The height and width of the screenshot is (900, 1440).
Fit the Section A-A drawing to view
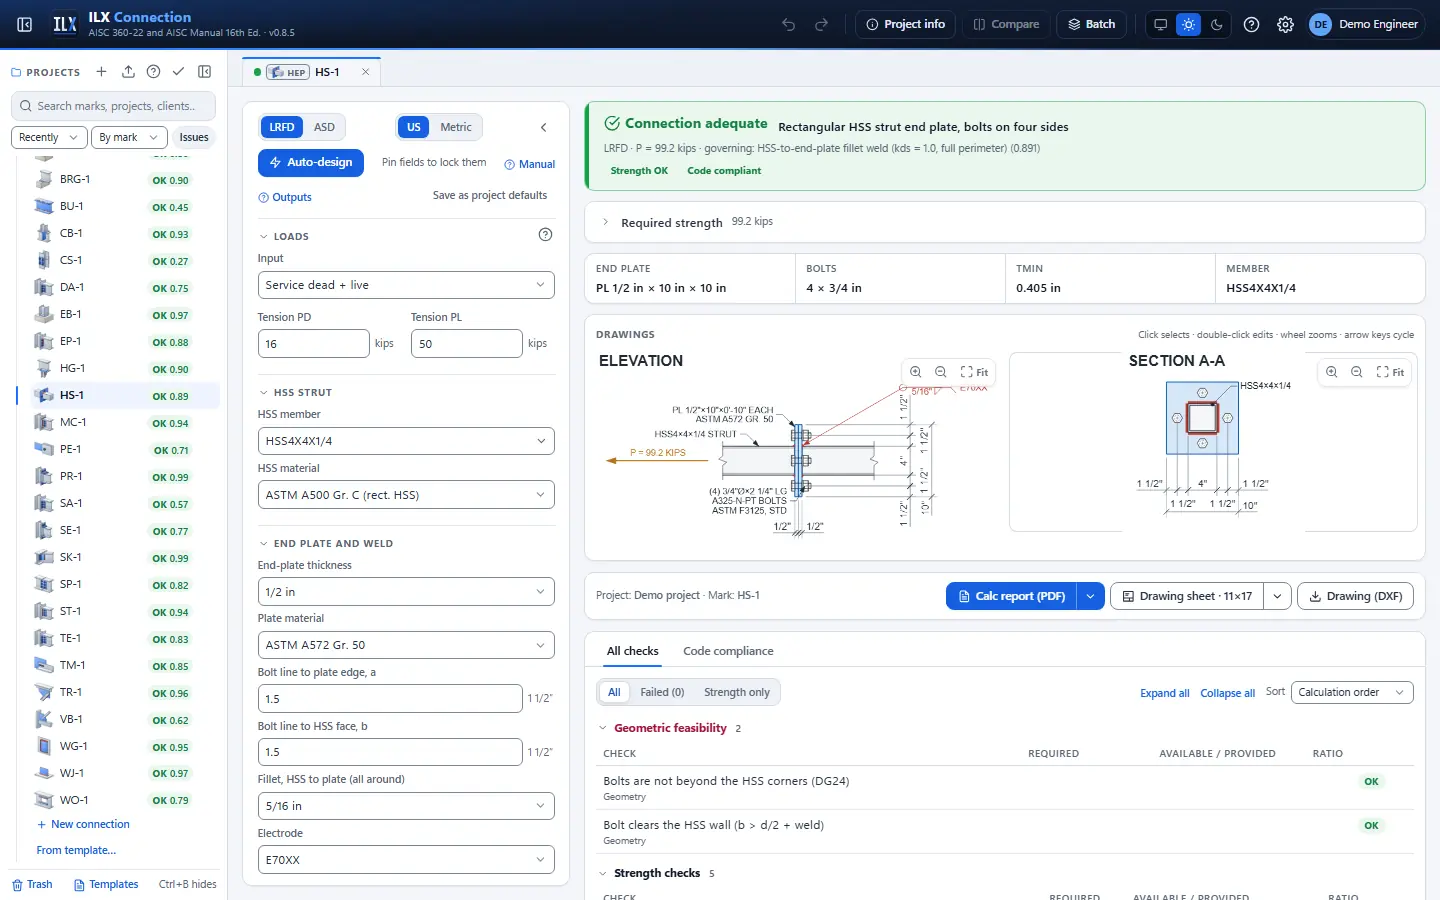coord(1390,372)
